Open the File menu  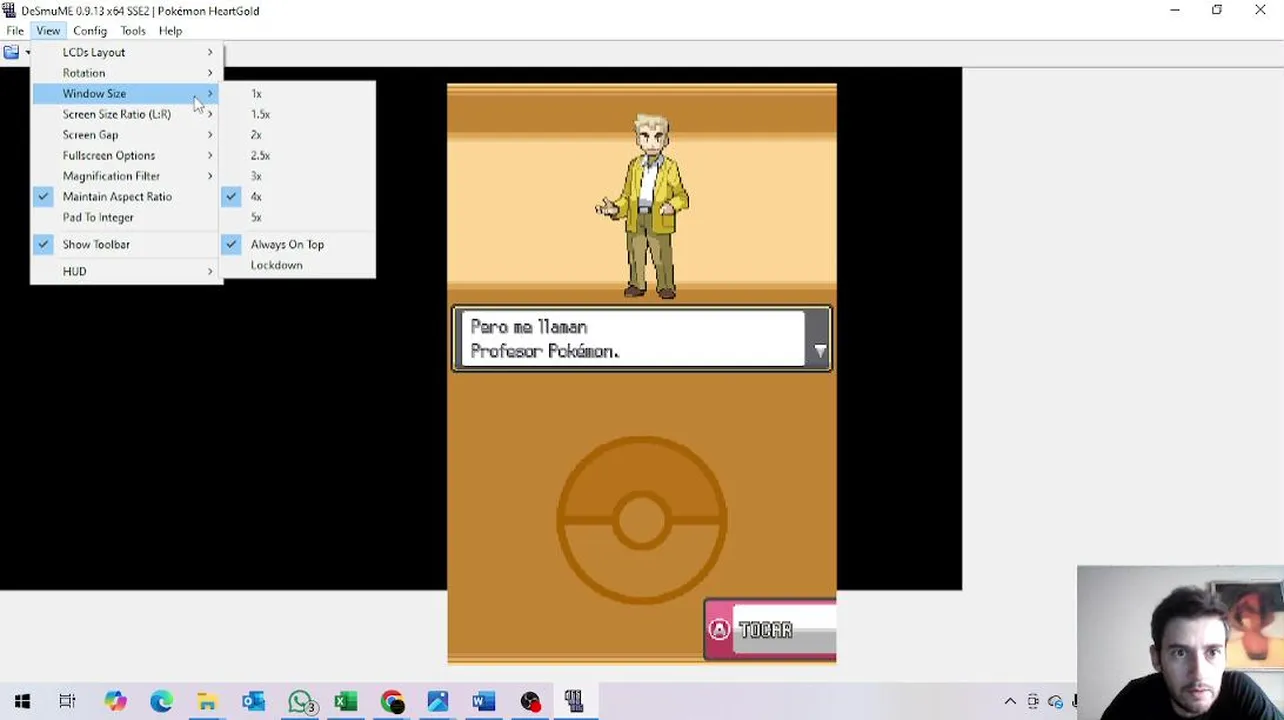[15, 31]
